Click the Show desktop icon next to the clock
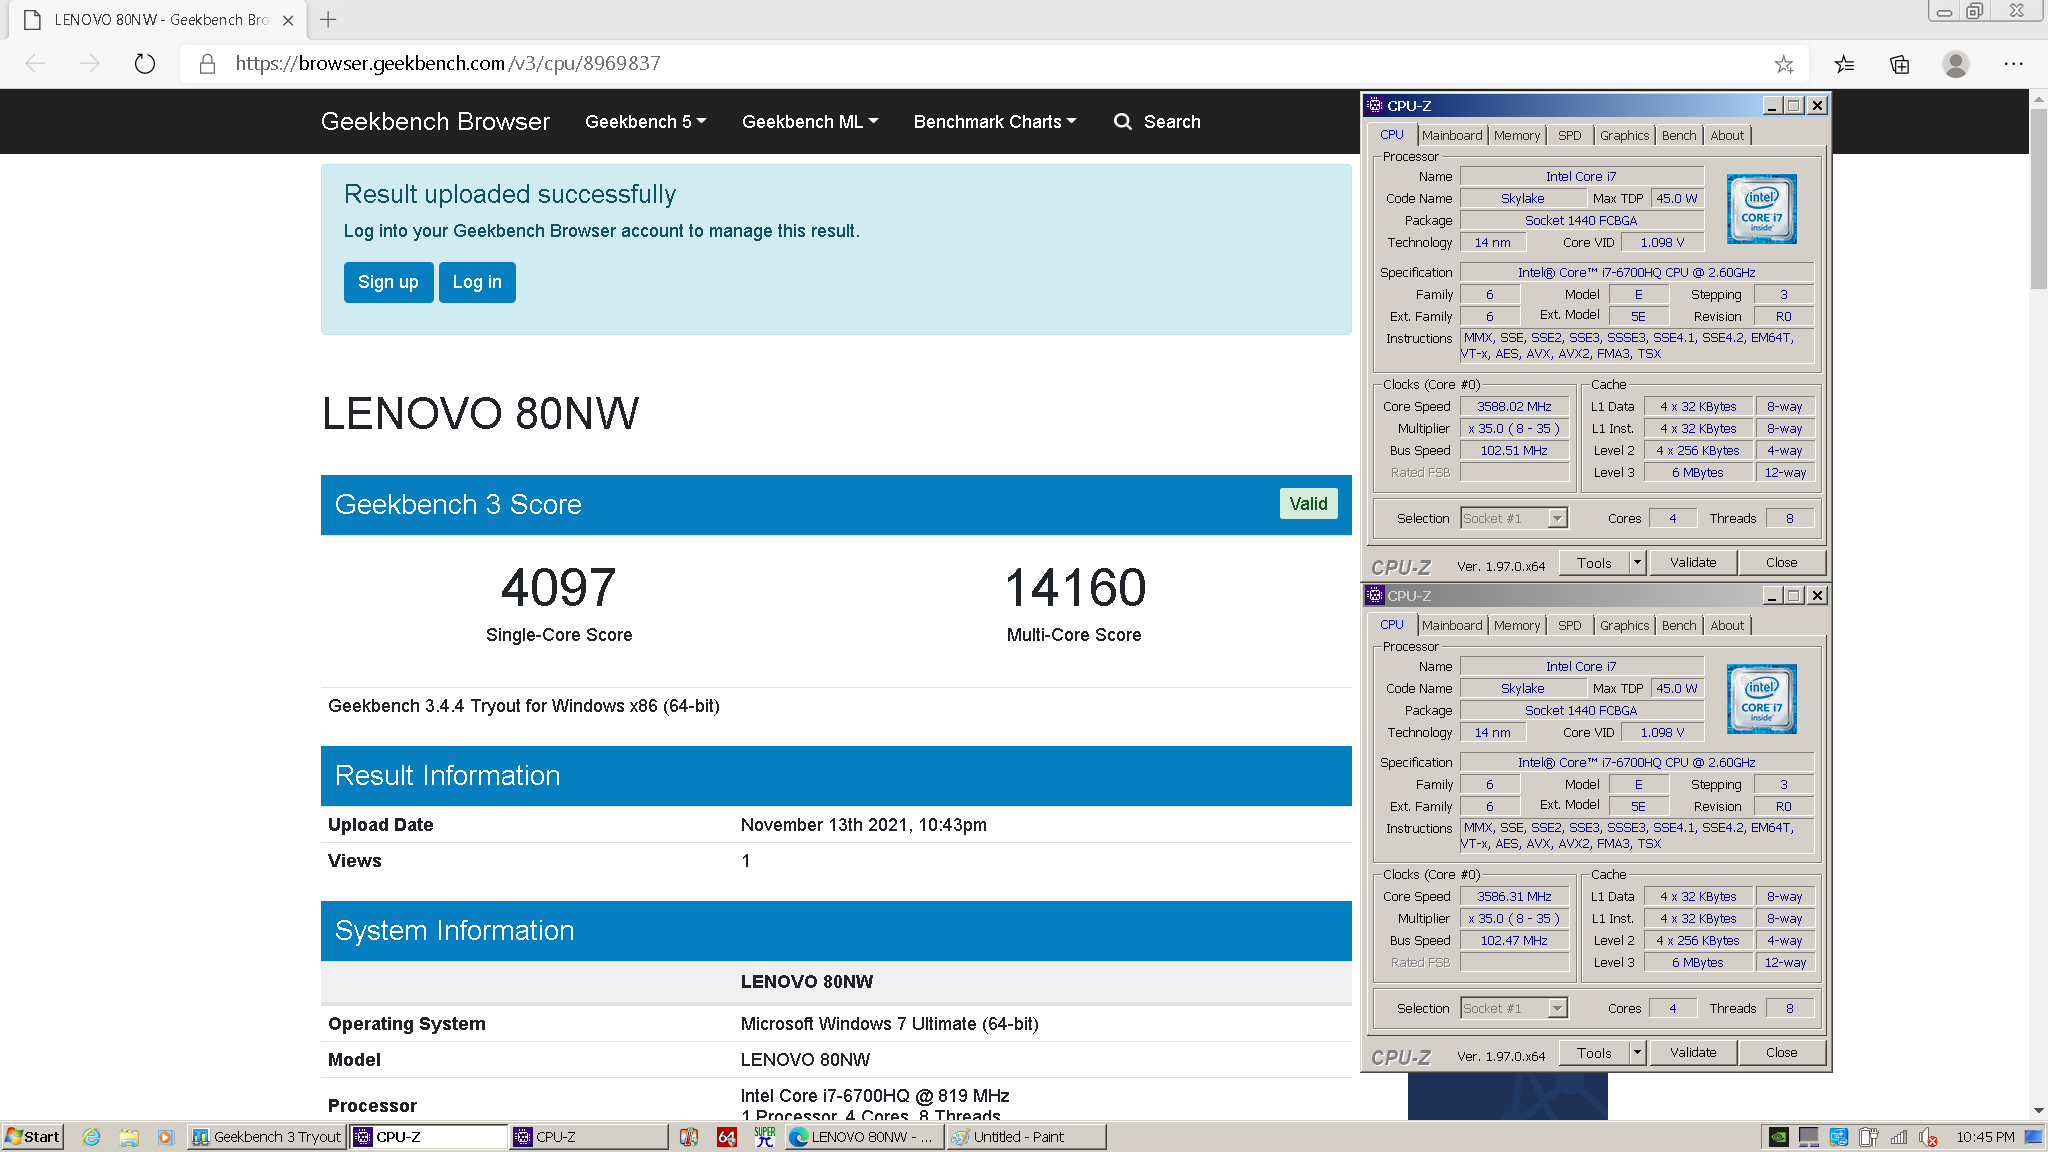The image size is (2048, 1152). point(2035,1137)
